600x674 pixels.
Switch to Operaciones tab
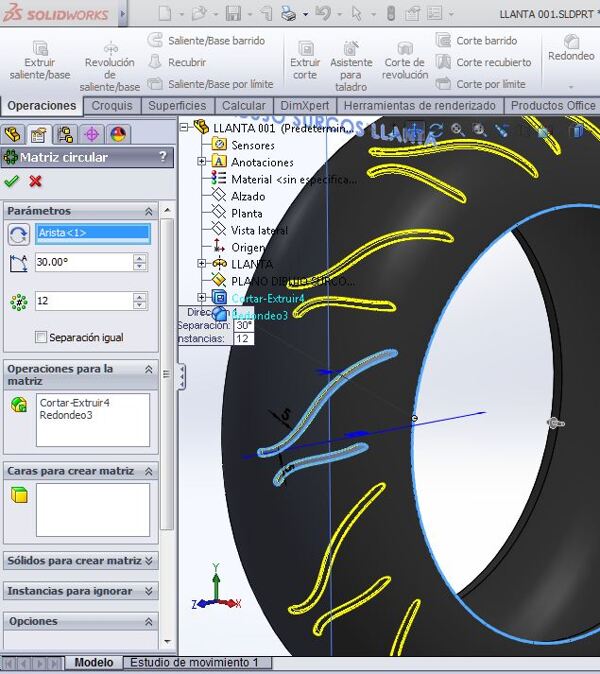point(42,106)
